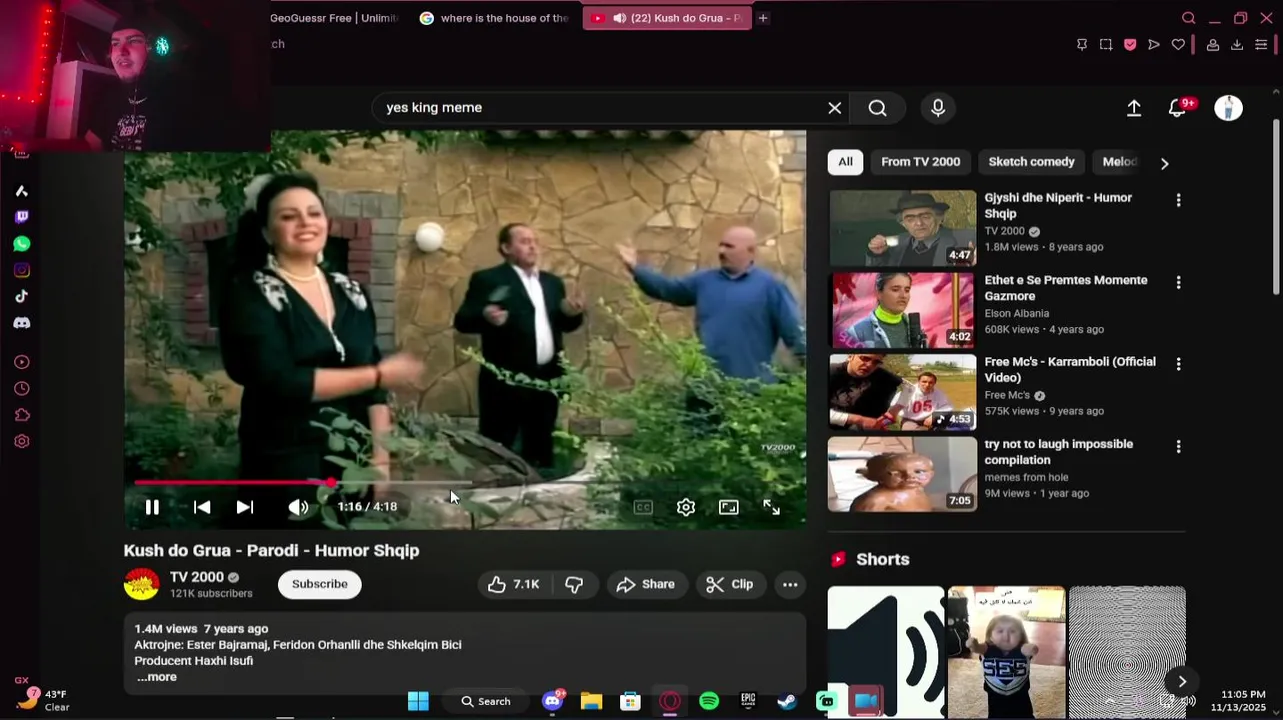
Task: Select the "All" filter chip
Action: pyautogui.click(x=846, y=162)
